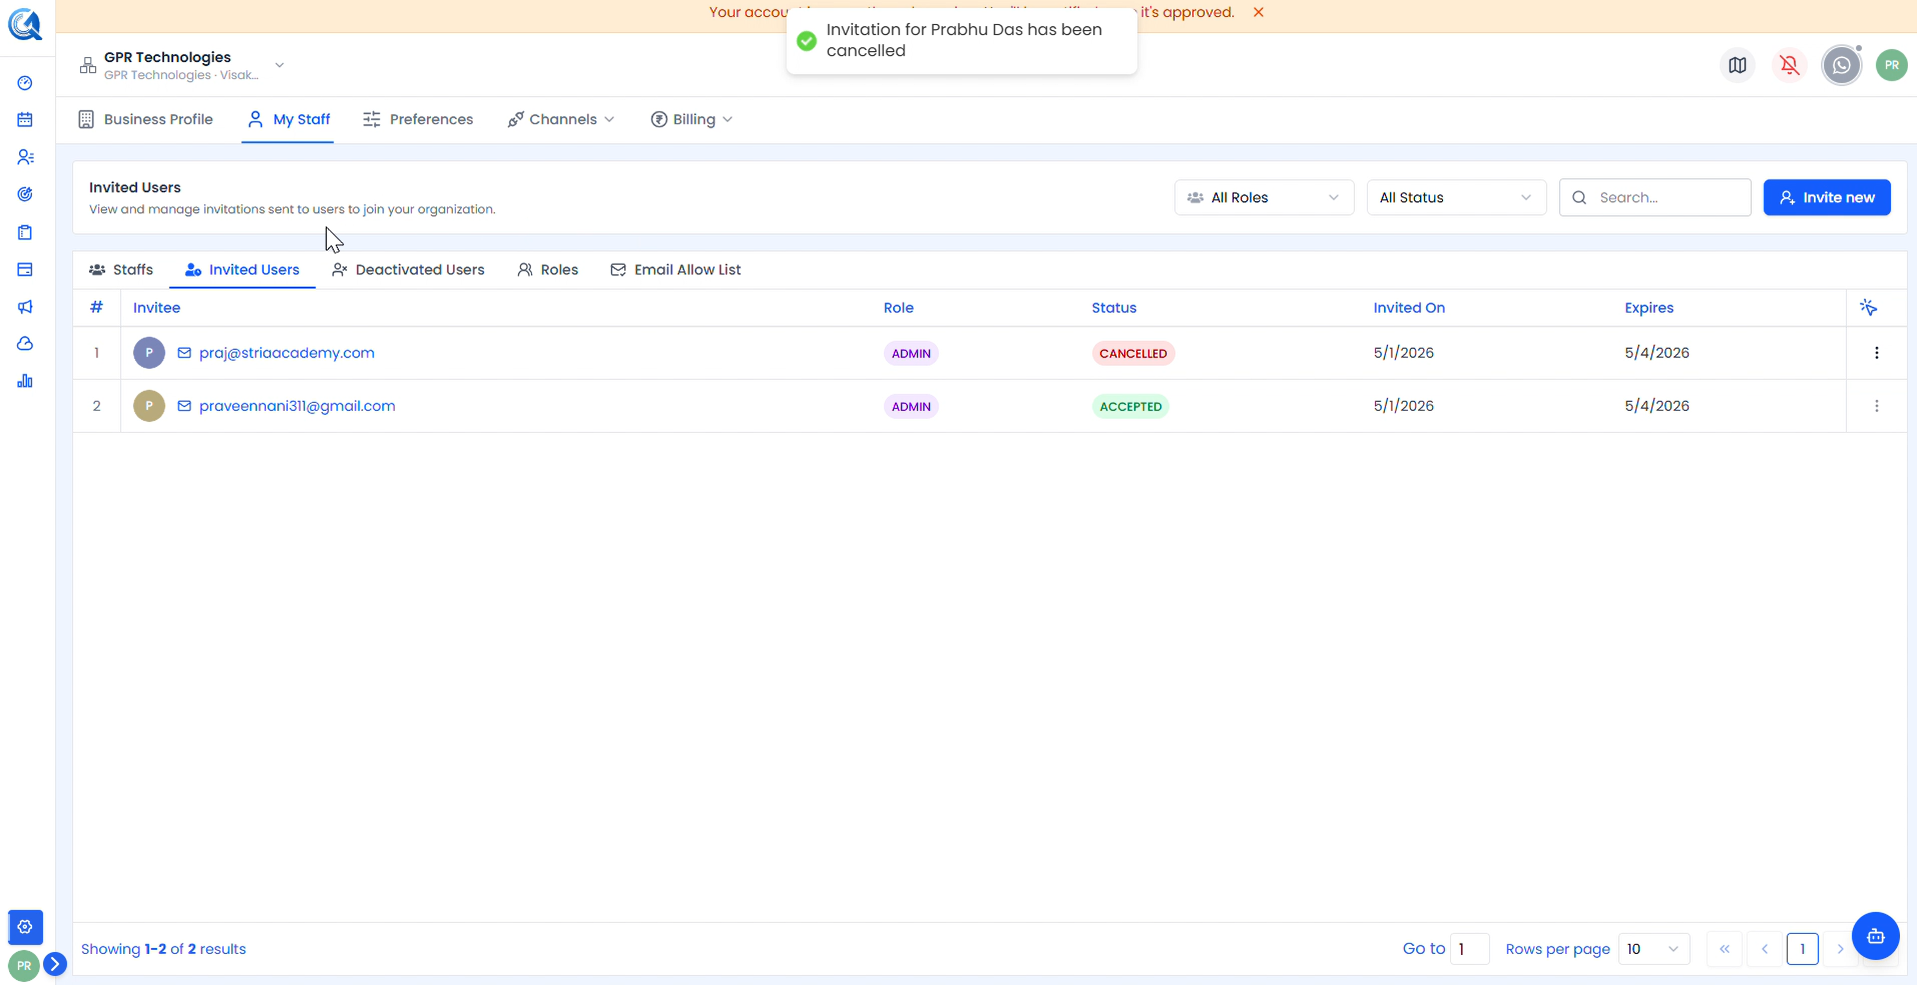Viewport: 1917px width, 985px height.
Task: Select the Invited Users sub-tab
Action: coord(242,270)
